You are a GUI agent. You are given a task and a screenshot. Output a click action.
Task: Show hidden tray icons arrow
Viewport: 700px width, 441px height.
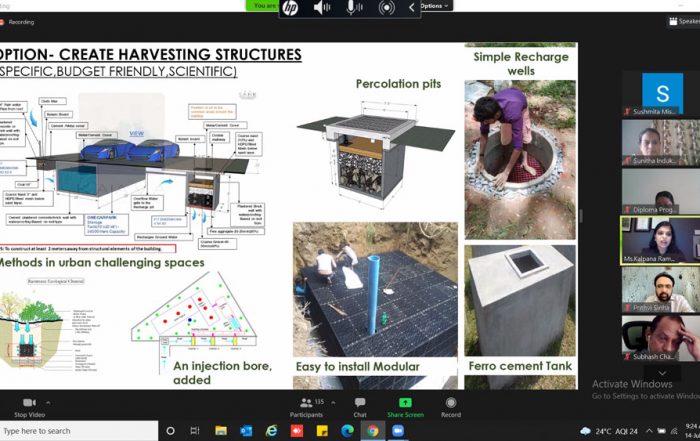(x=649, y=431)
